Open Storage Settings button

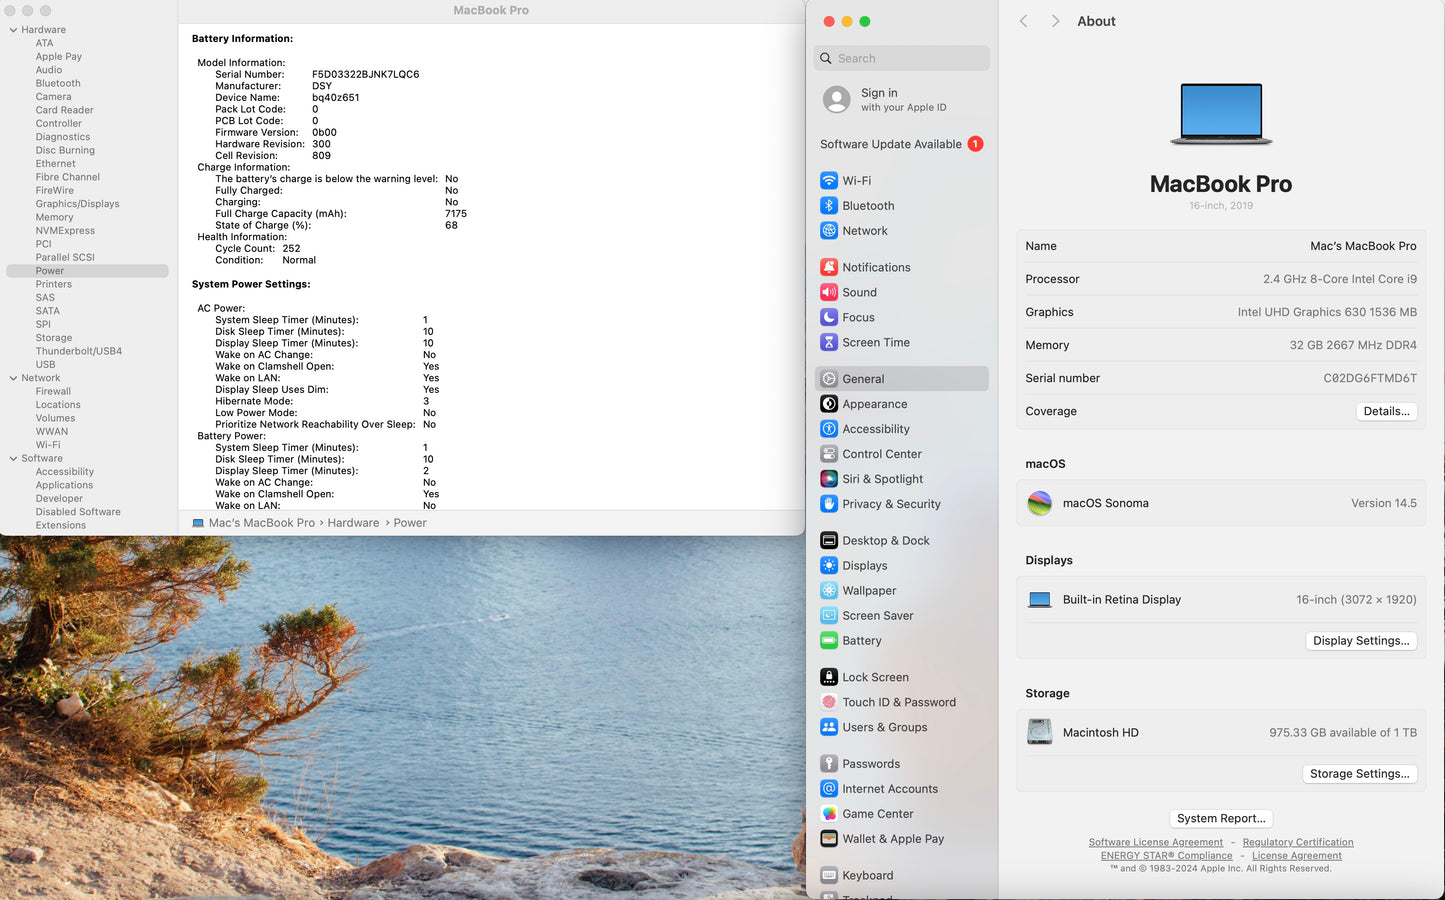(1359, 774)
